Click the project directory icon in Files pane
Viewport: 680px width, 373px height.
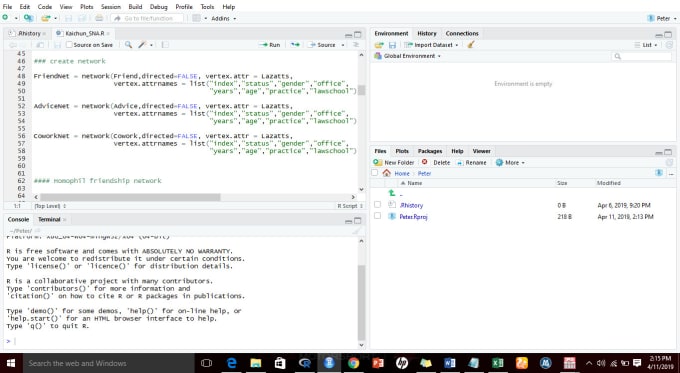pos(659,173)
